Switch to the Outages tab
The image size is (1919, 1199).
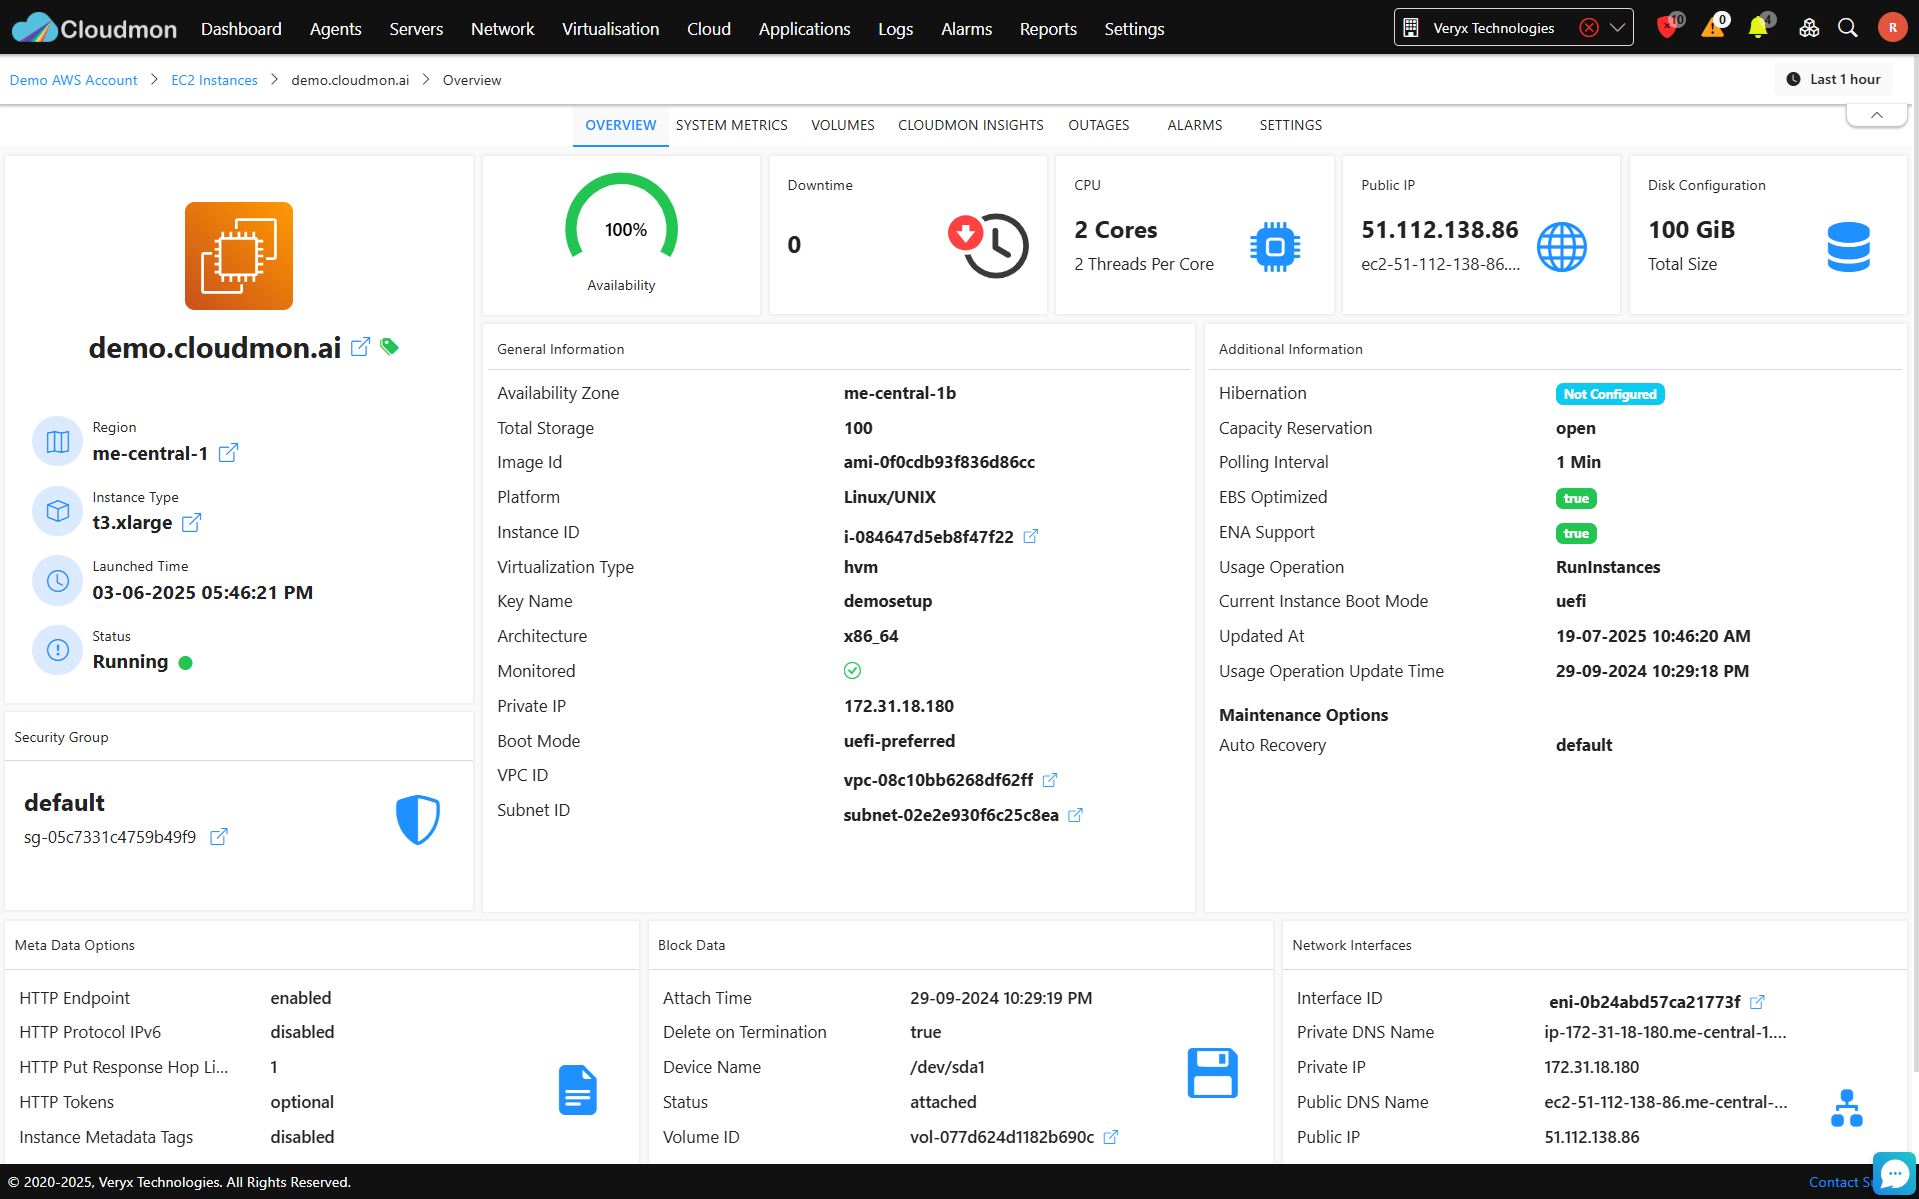click(x=1098, y=125)
